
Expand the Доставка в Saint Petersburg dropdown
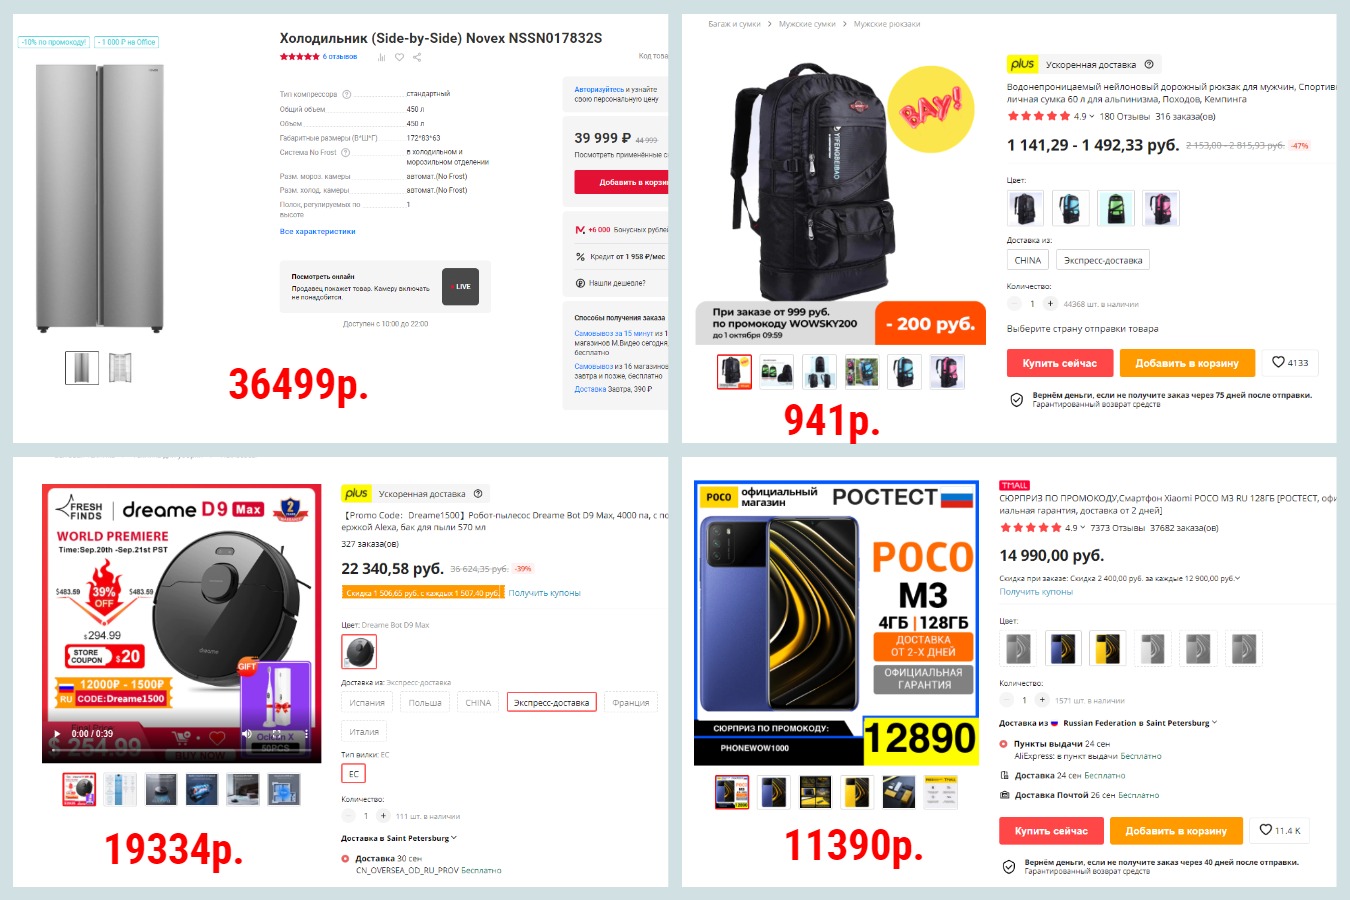(399, 838)
